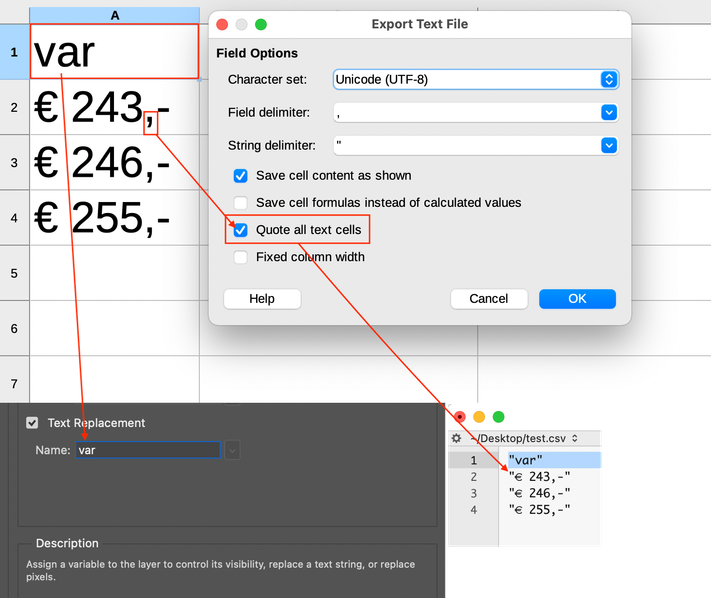The height and width of the screenshot is (598, 711).
Task: Select cell containing € 246,-
Action: point(114,162)
